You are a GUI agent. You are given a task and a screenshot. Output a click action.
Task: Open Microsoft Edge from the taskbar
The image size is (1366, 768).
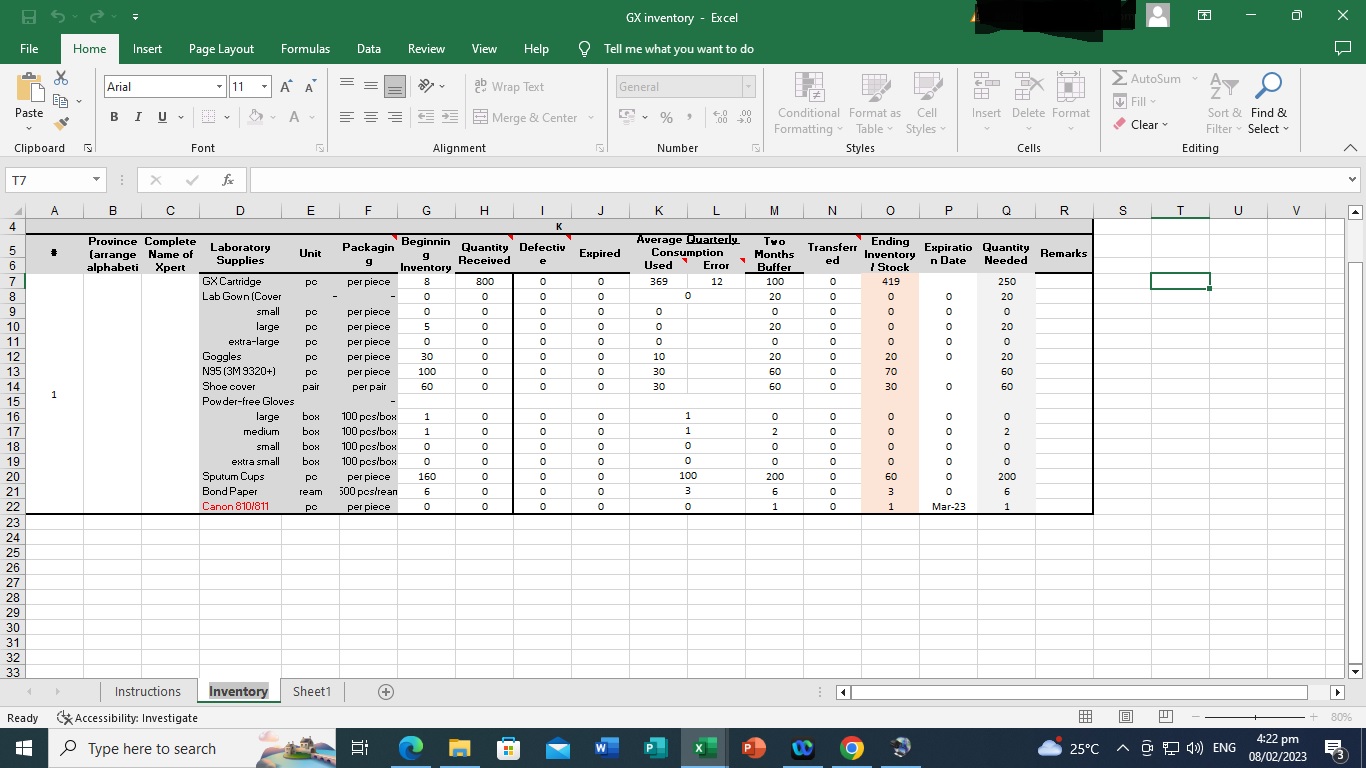click(x=410, y=748)
